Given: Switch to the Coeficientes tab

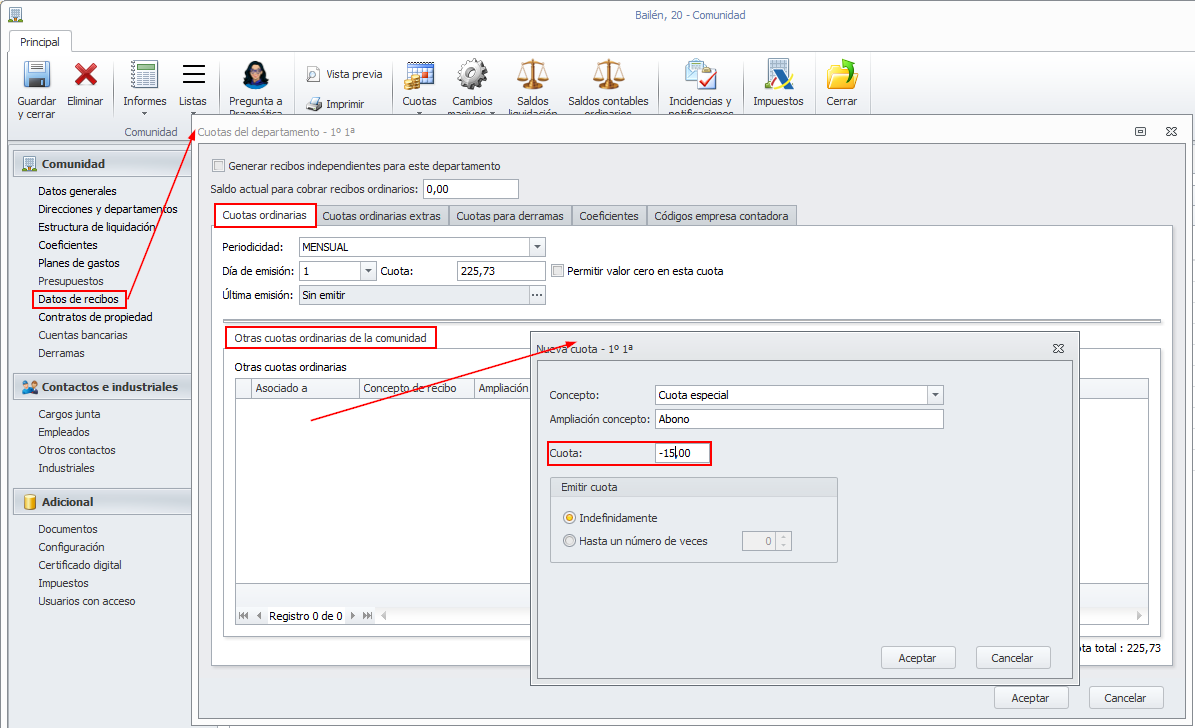Looking at the screenshot, I should 609,216.
